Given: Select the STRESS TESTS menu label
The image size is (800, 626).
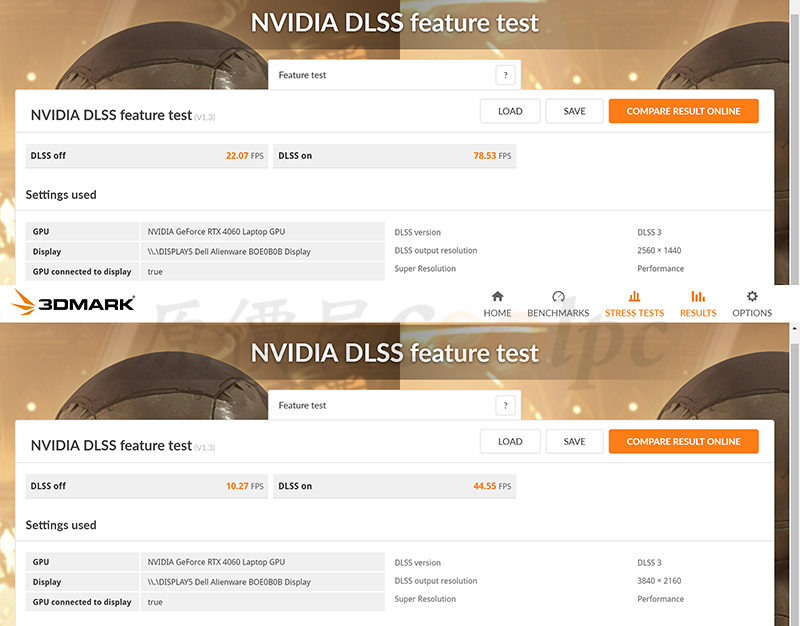Looking at the screenshot, I should coord(634,313).
